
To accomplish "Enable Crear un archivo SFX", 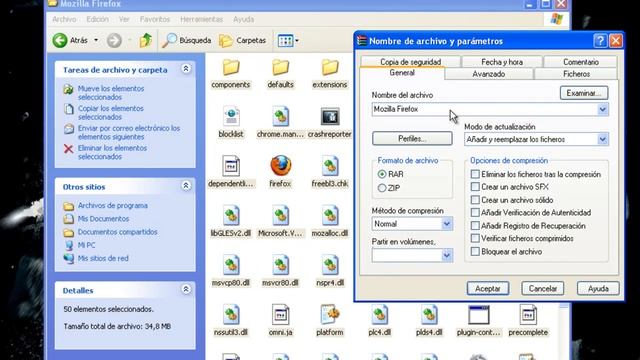I will [x=475, y=187].
